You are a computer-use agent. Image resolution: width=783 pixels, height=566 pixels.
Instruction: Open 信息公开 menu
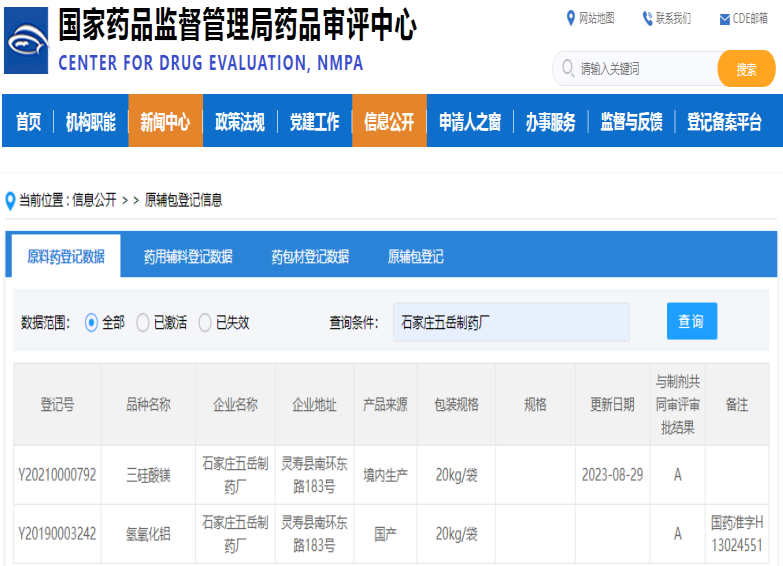click(x=389, y=121)
